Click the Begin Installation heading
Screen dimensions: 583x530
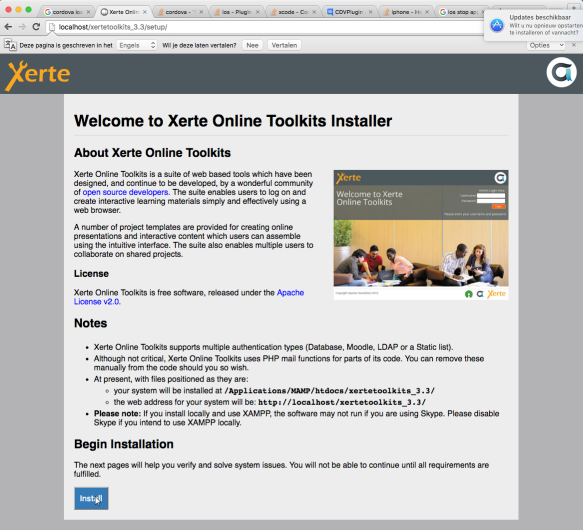coord(124,444)
